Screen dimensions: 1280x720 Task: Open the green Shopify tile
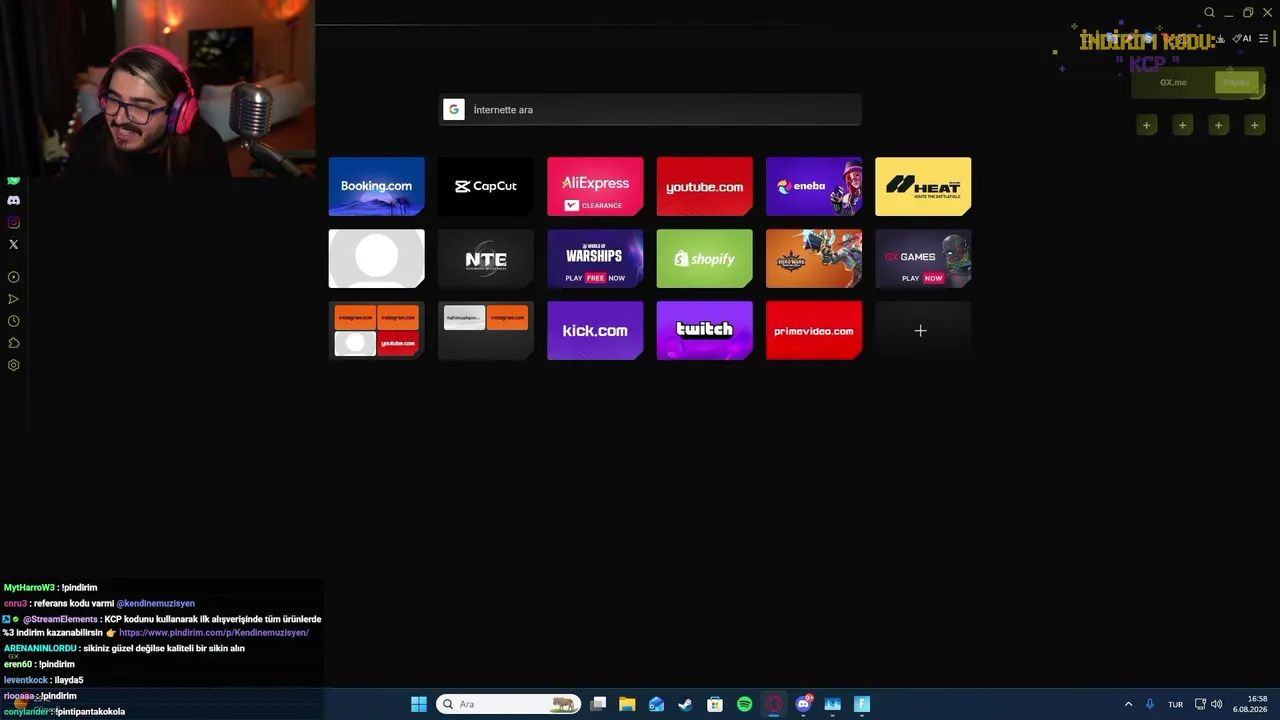tap(704, 258)
